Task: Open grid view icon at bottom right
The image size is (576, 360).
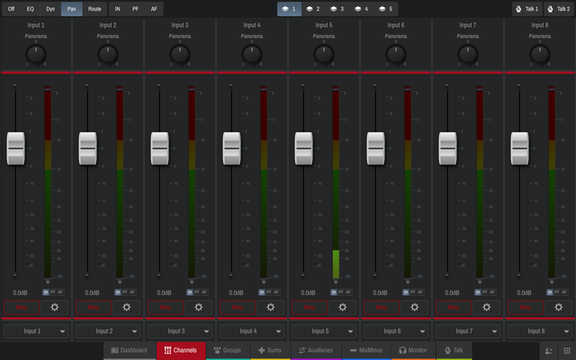Action: (x=567, y=350)
